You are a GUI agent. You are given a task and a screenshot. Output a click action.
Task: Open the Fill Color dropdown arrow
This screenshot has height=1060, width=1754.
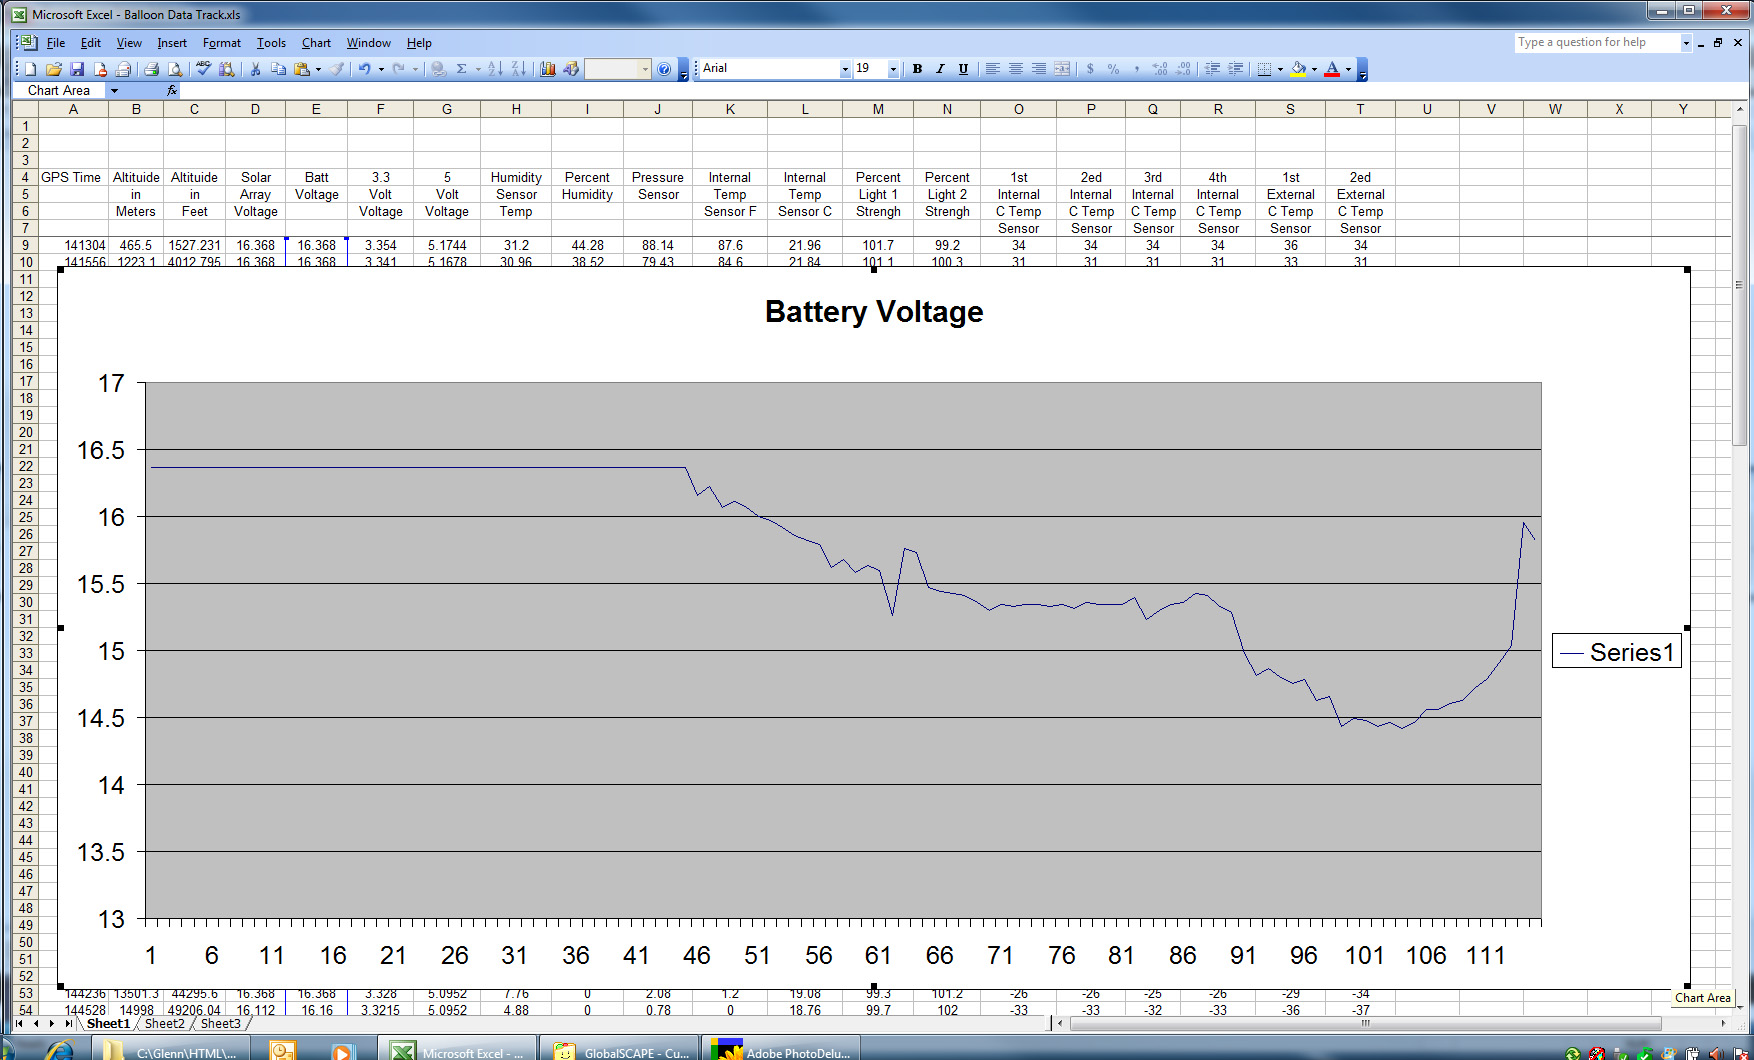(1314, 69)
